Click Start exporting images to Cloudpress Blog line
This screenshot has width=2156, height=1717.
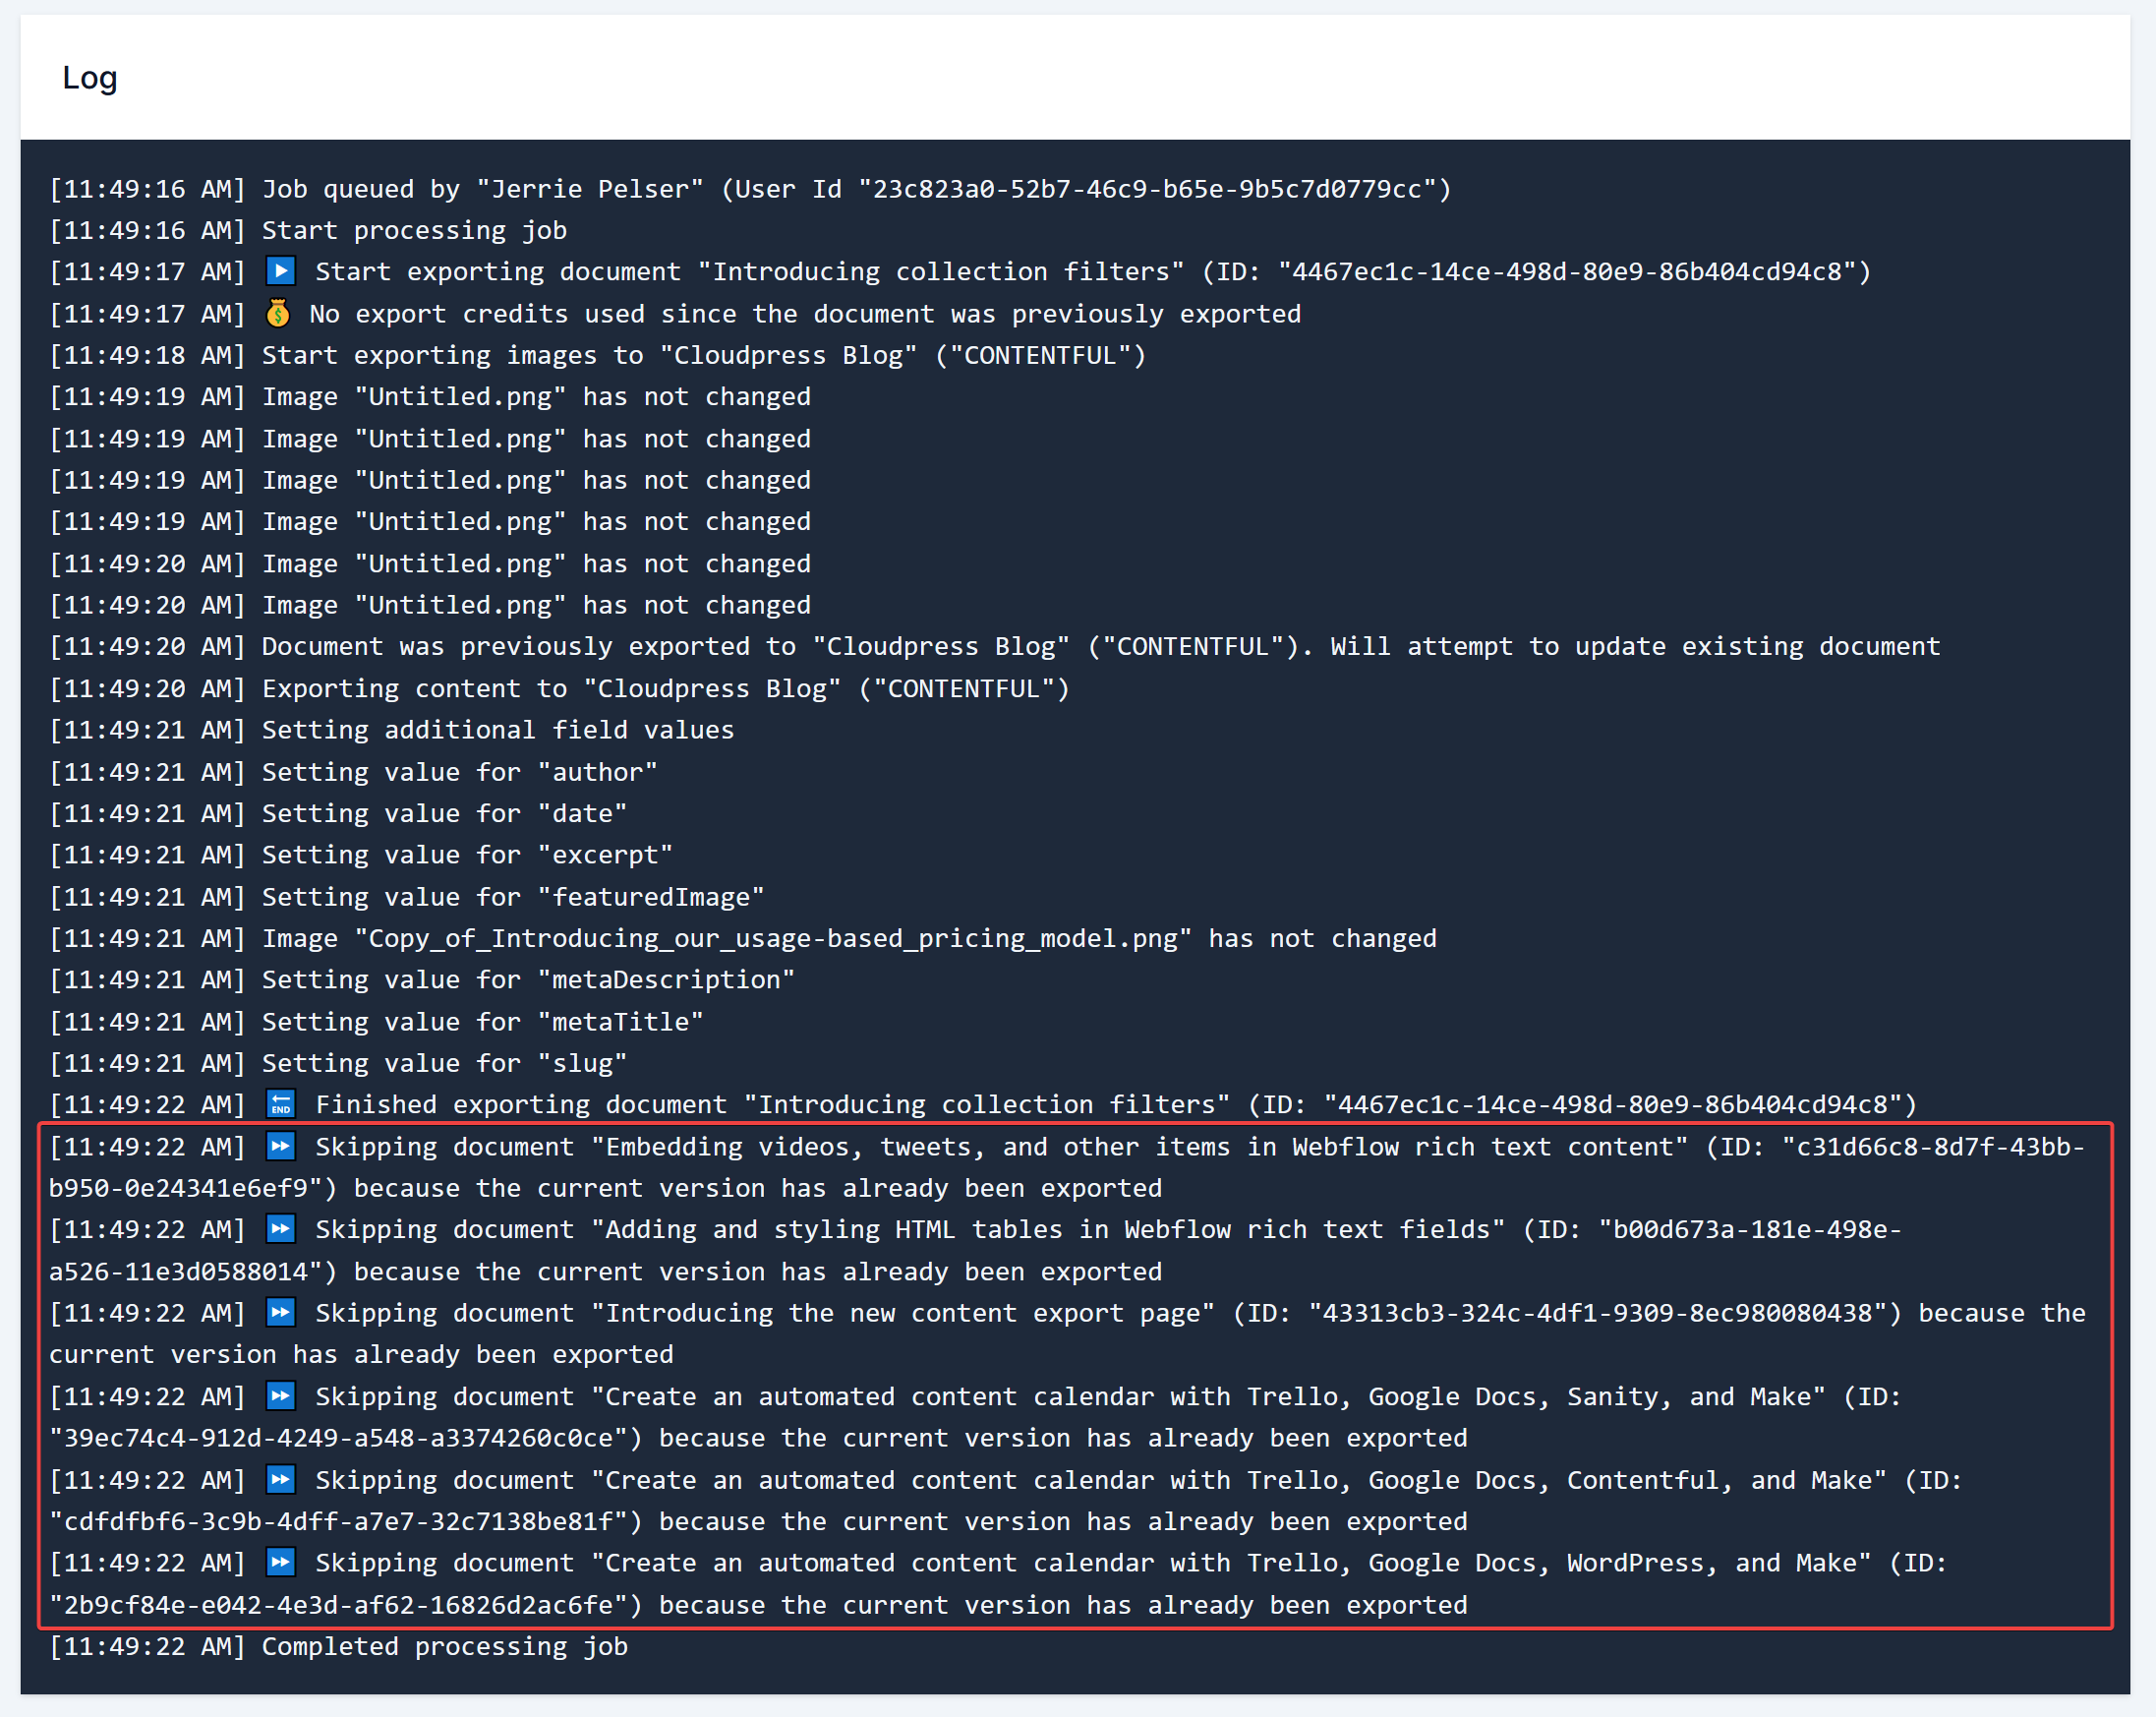pyautogui.click(x=703, y=355)
